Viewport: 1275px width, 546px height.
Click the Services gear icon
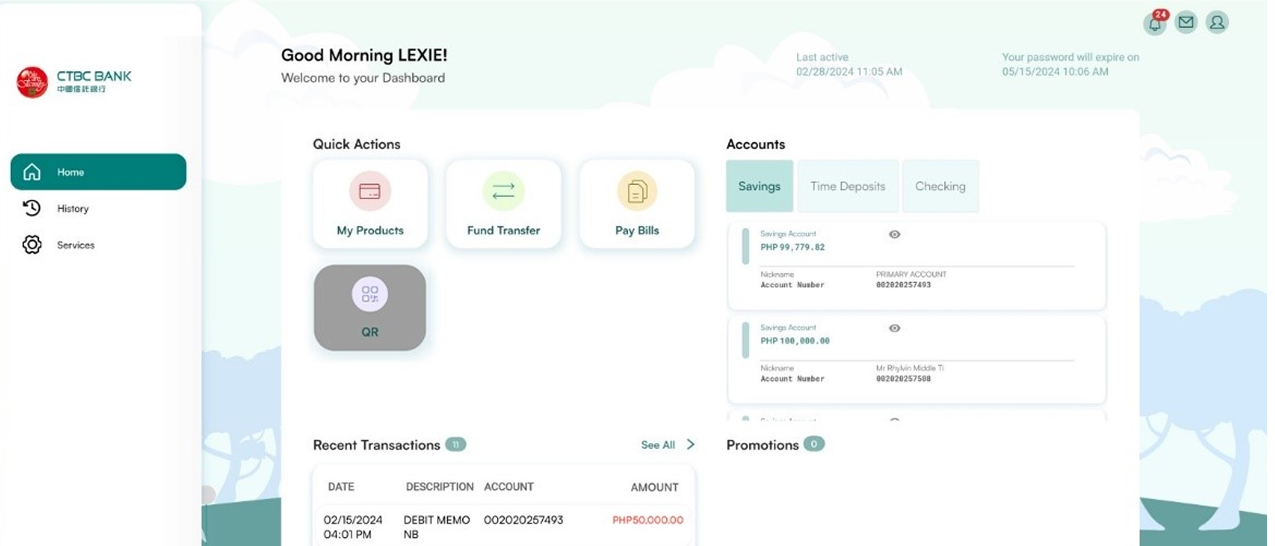[x=32, y=245]
